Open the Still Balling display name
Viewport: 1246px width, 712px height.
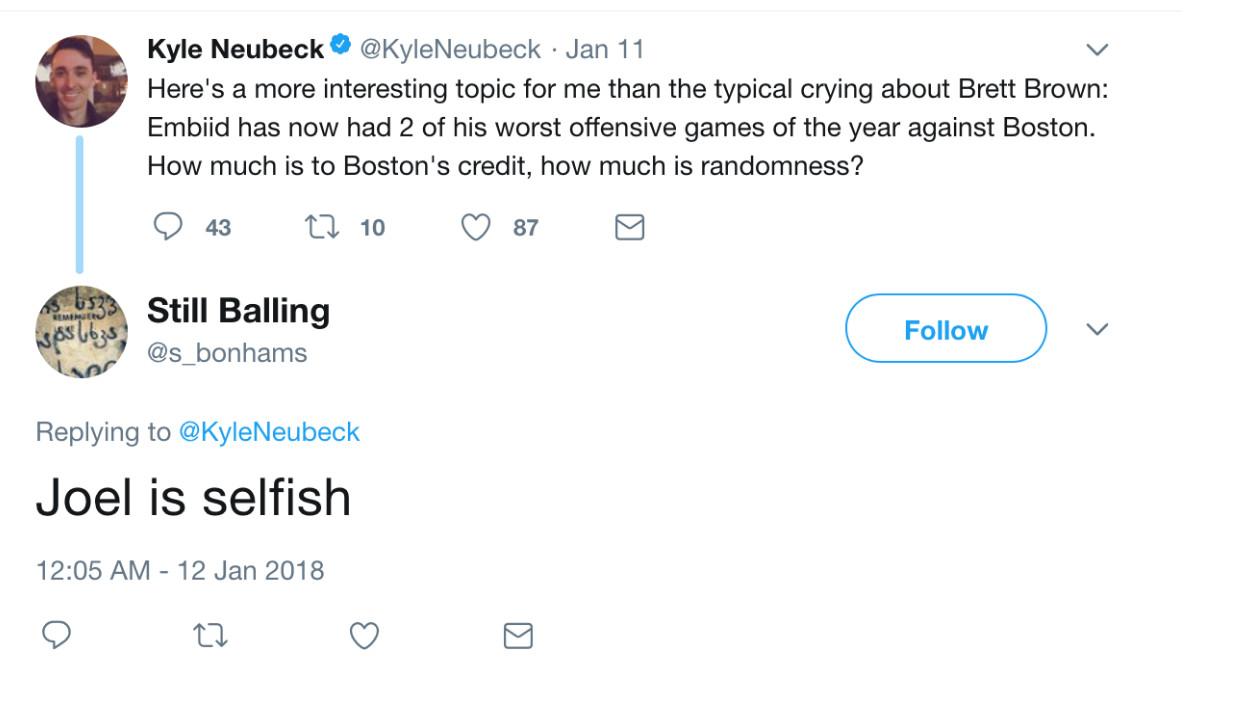(x=238, y=311)
